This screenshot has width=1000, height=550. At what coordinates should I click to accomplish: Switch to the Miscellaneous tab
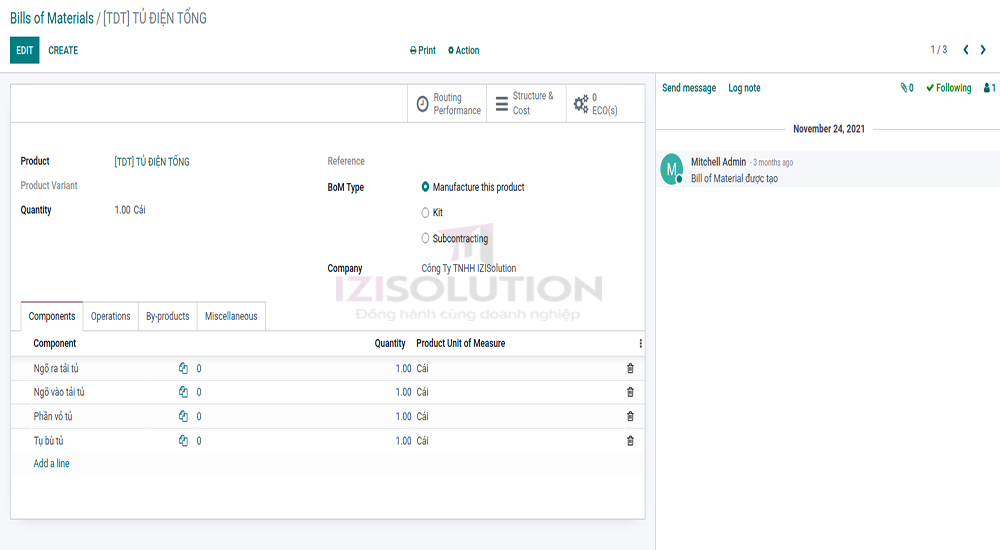[x=231, y=316]
